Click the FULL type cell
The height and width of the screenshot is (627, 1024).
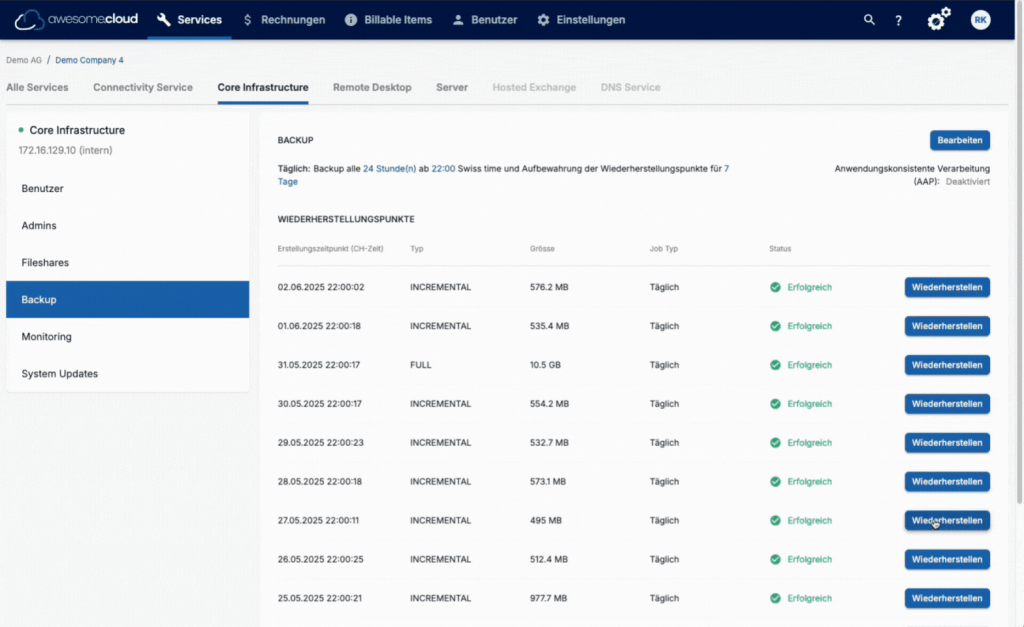coord(421,365)
